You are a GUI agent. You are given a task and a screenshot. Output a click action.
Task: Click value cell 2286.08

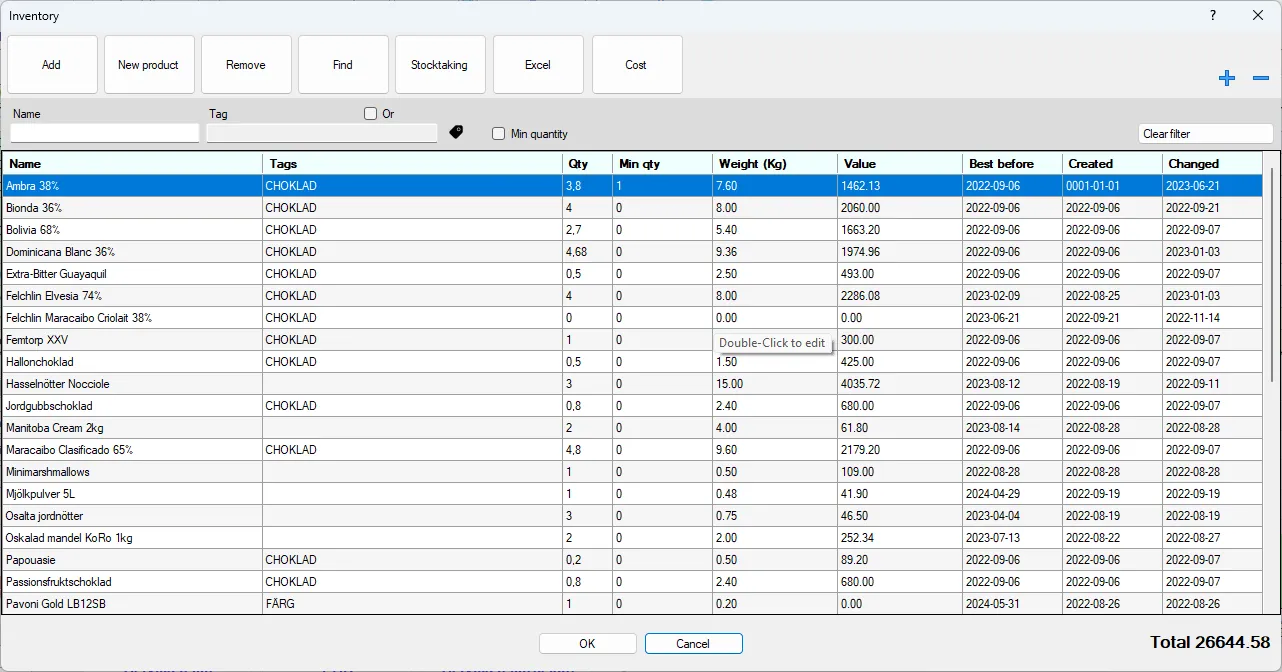(x=900, y=296)
